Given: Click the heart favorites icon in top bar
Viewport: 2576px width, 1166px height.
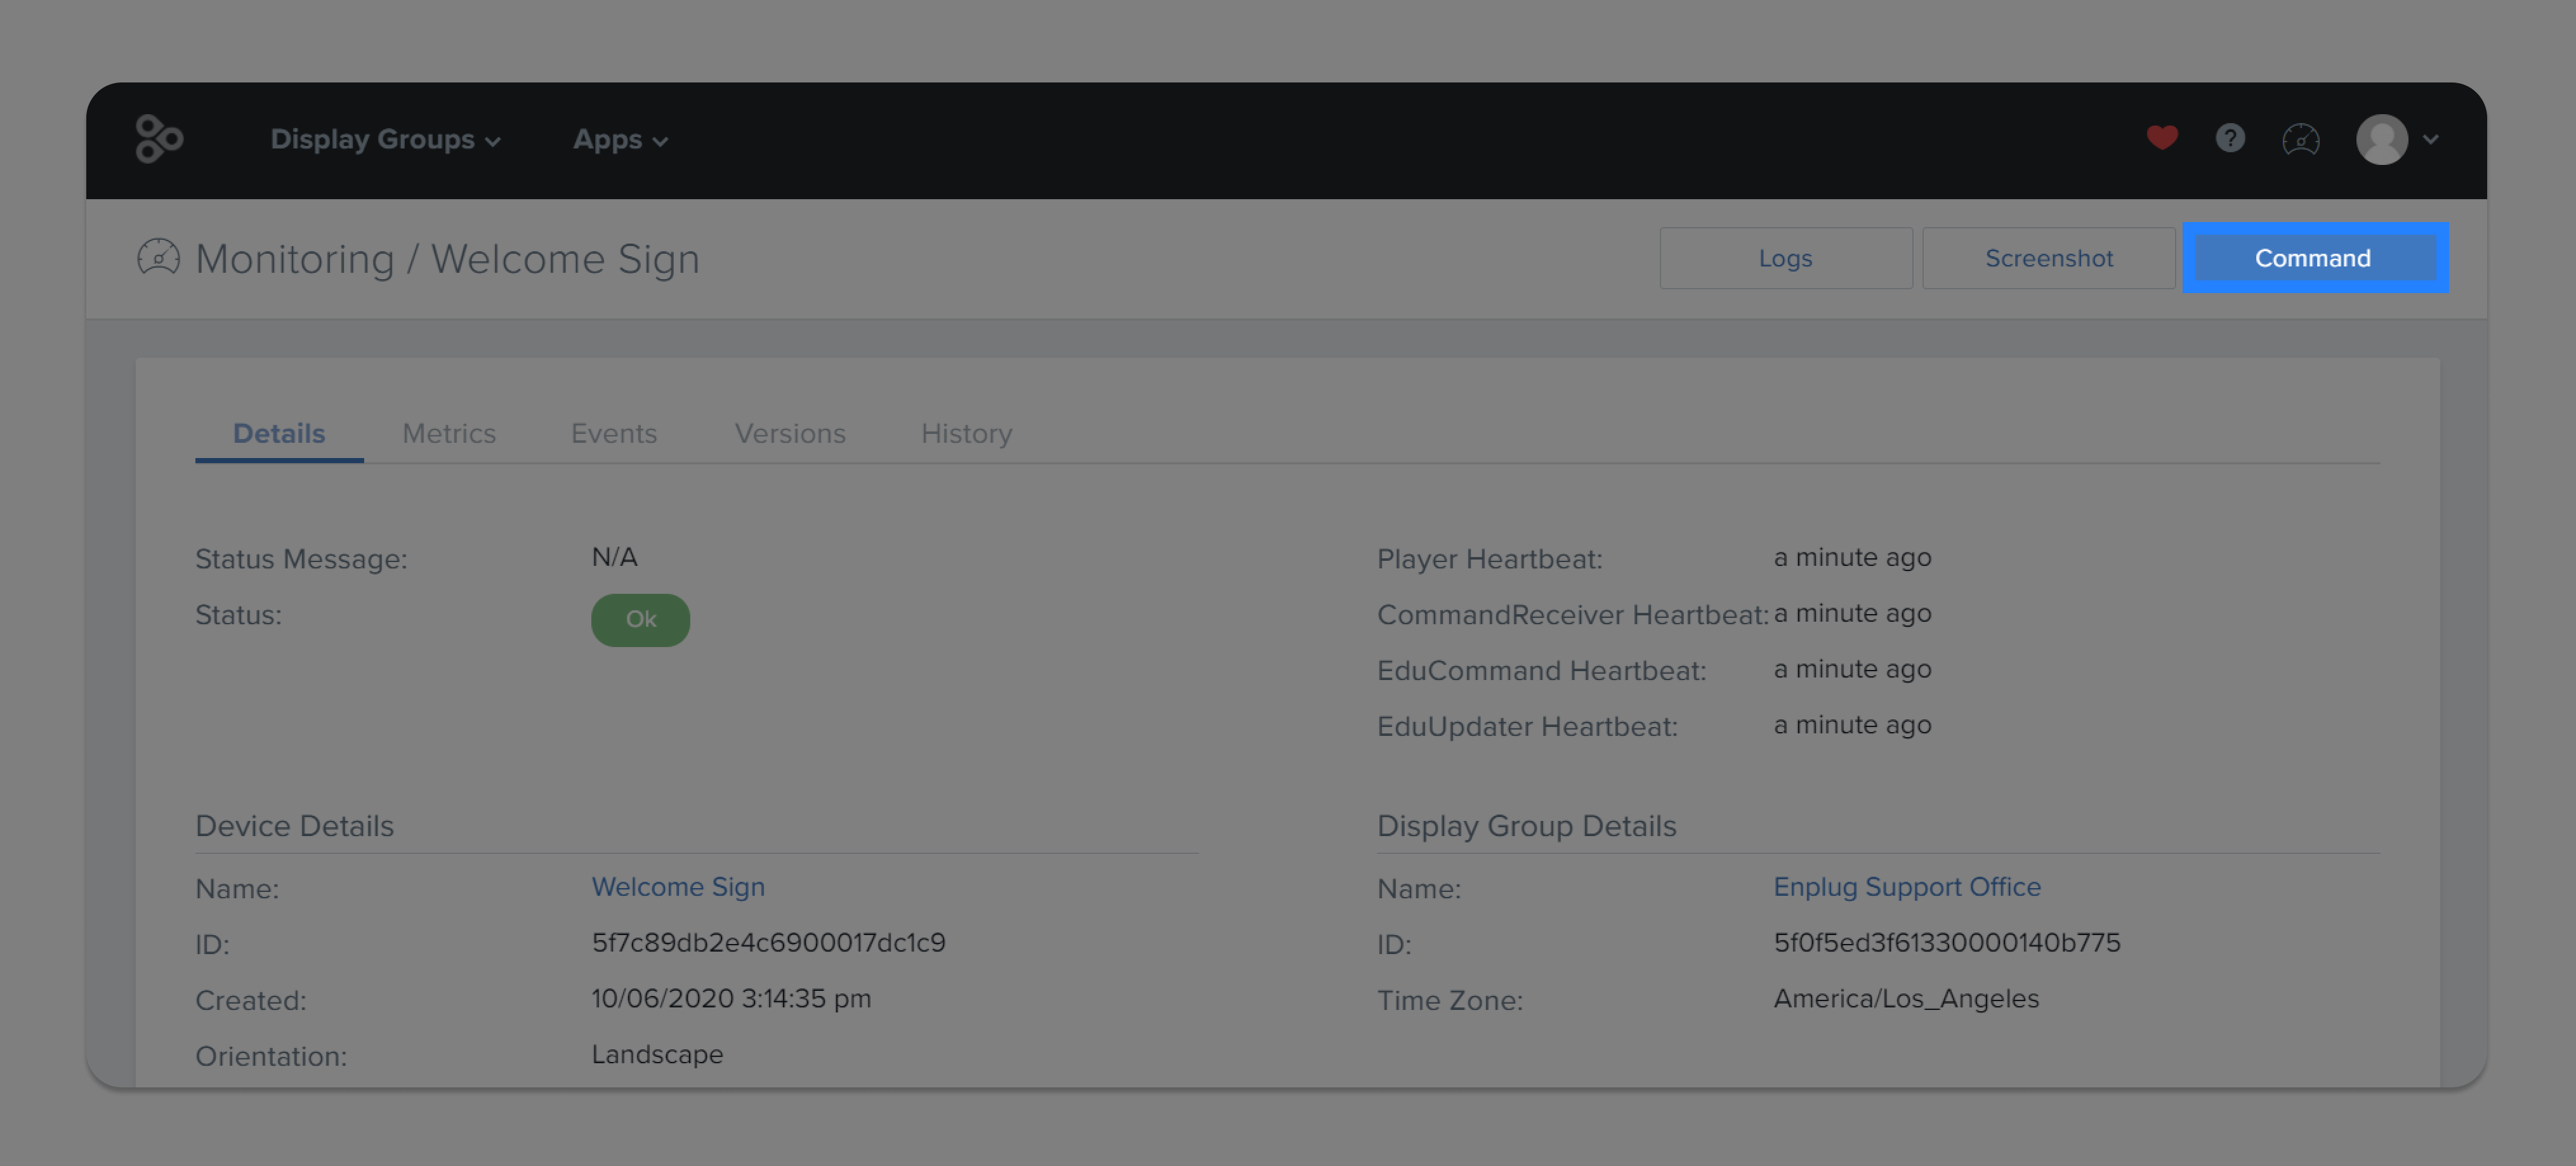Looking at the screenshot, I should (x=2161, y=139).
